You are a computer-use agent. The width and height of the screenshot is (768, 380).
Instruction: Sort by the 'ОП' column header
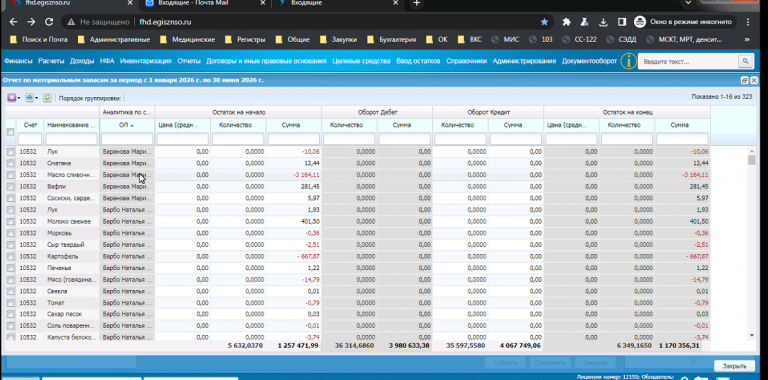(x=127, y=125)
